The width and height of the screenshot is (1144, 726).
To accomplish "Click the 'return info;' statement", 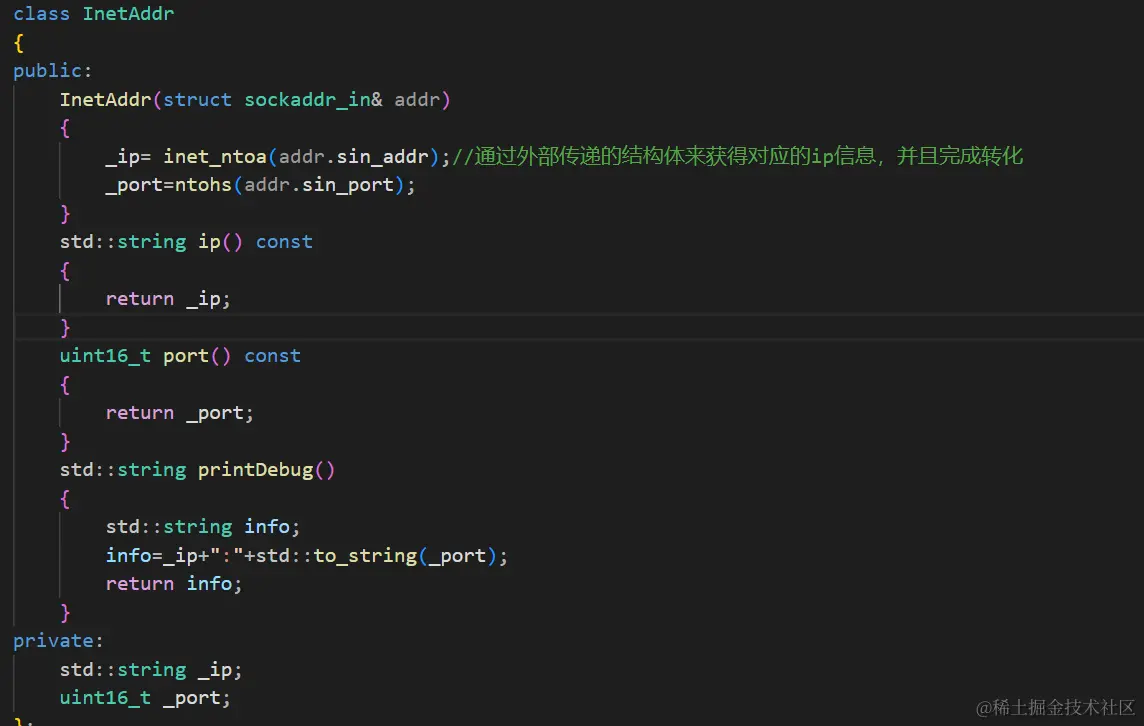I will point(174,584).
